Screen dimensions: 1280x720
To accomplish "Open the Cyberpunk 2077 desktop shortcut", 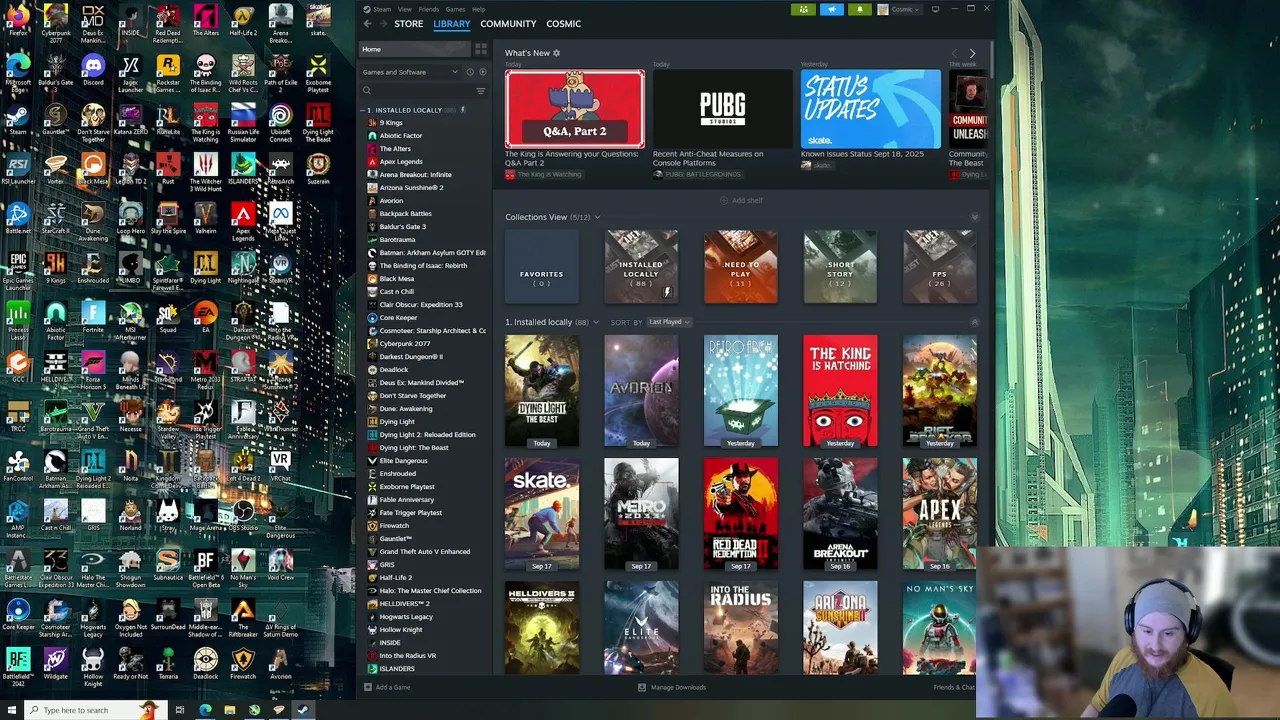I will click(x=56, y=22).
